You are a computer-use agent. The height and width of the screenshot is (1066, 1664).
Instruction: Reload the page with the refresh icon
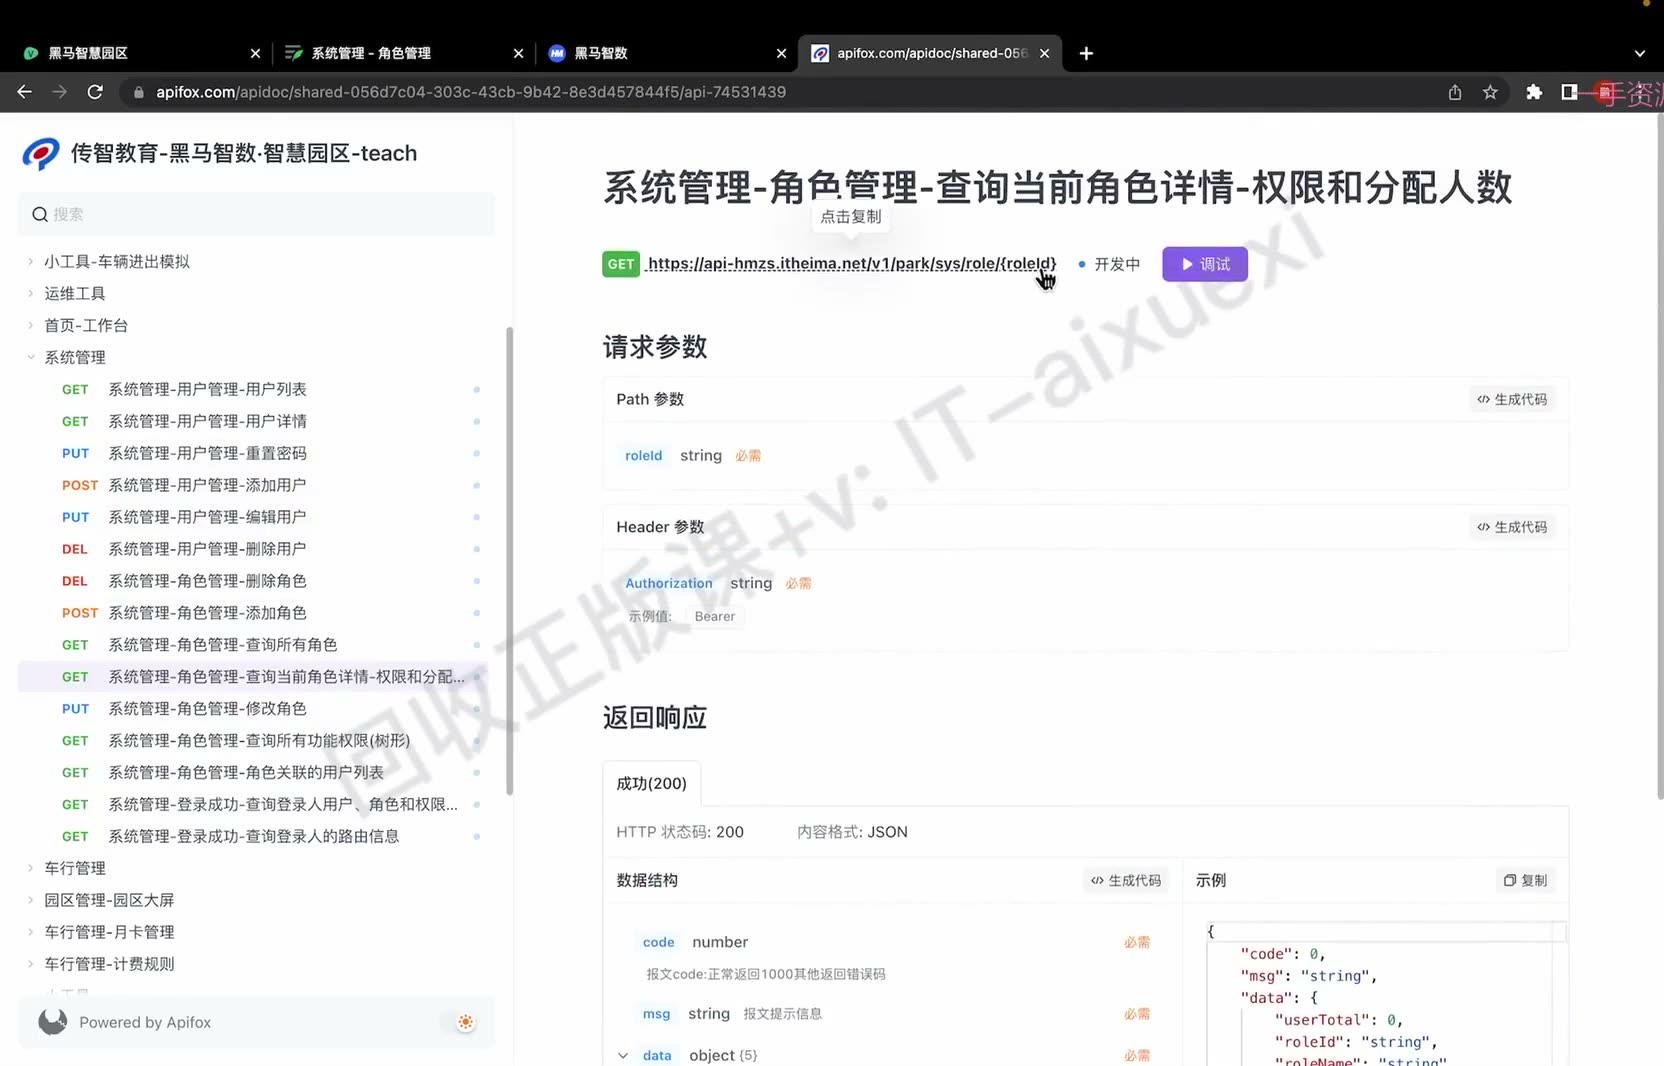pos(95,92)
